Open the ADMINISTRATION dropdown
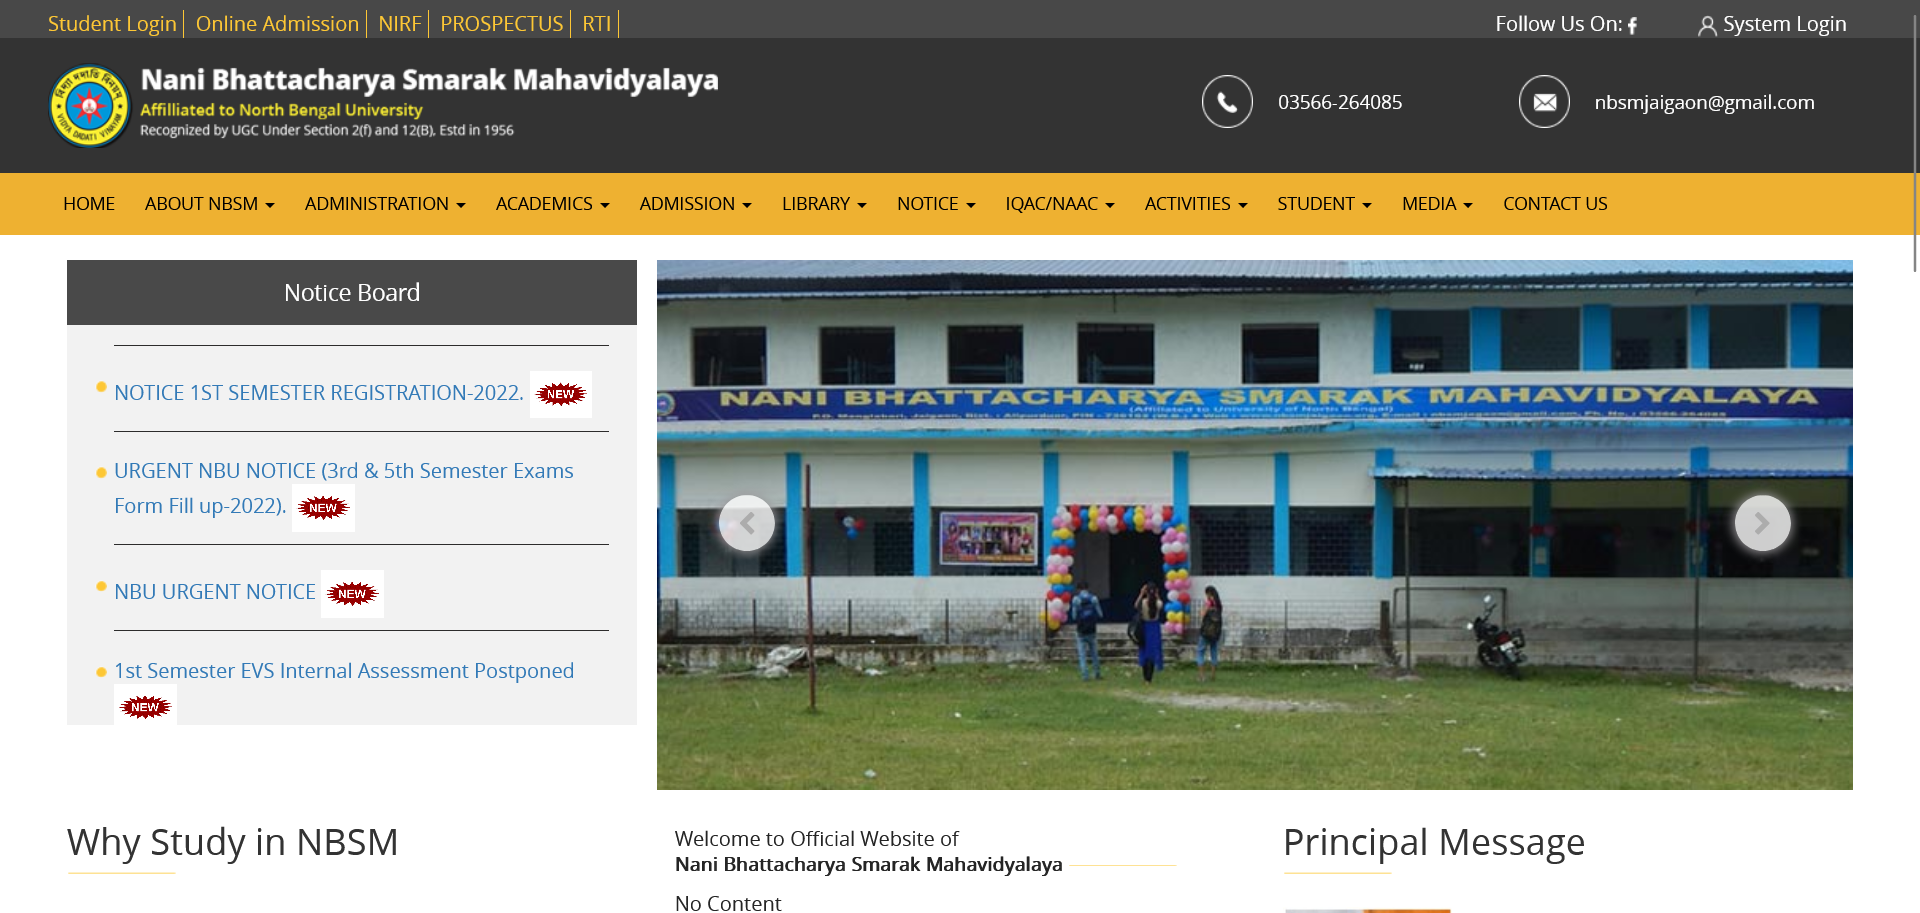The width and height of the screenshot is (1920, 913). pyautogui.click(x=385, y=204)
